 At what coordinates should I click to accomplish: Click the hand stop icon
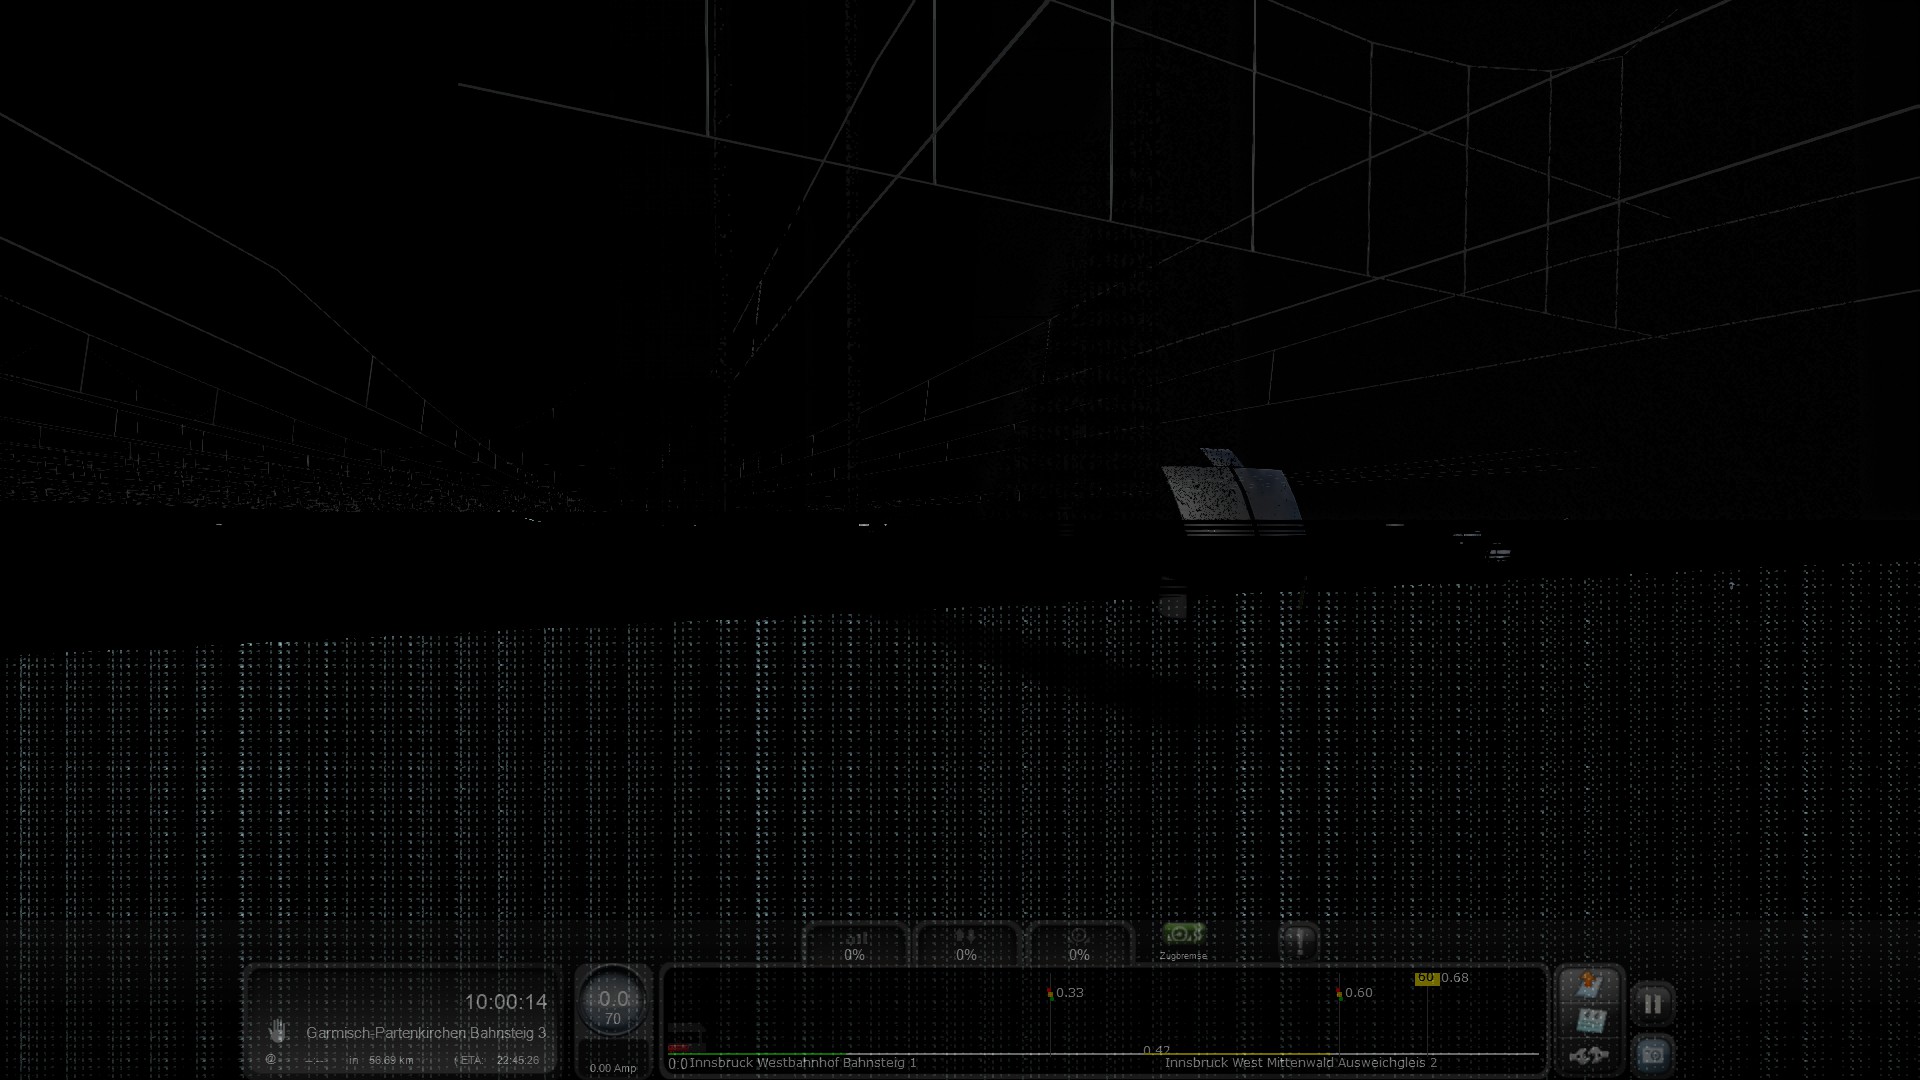click(278, 1030)
